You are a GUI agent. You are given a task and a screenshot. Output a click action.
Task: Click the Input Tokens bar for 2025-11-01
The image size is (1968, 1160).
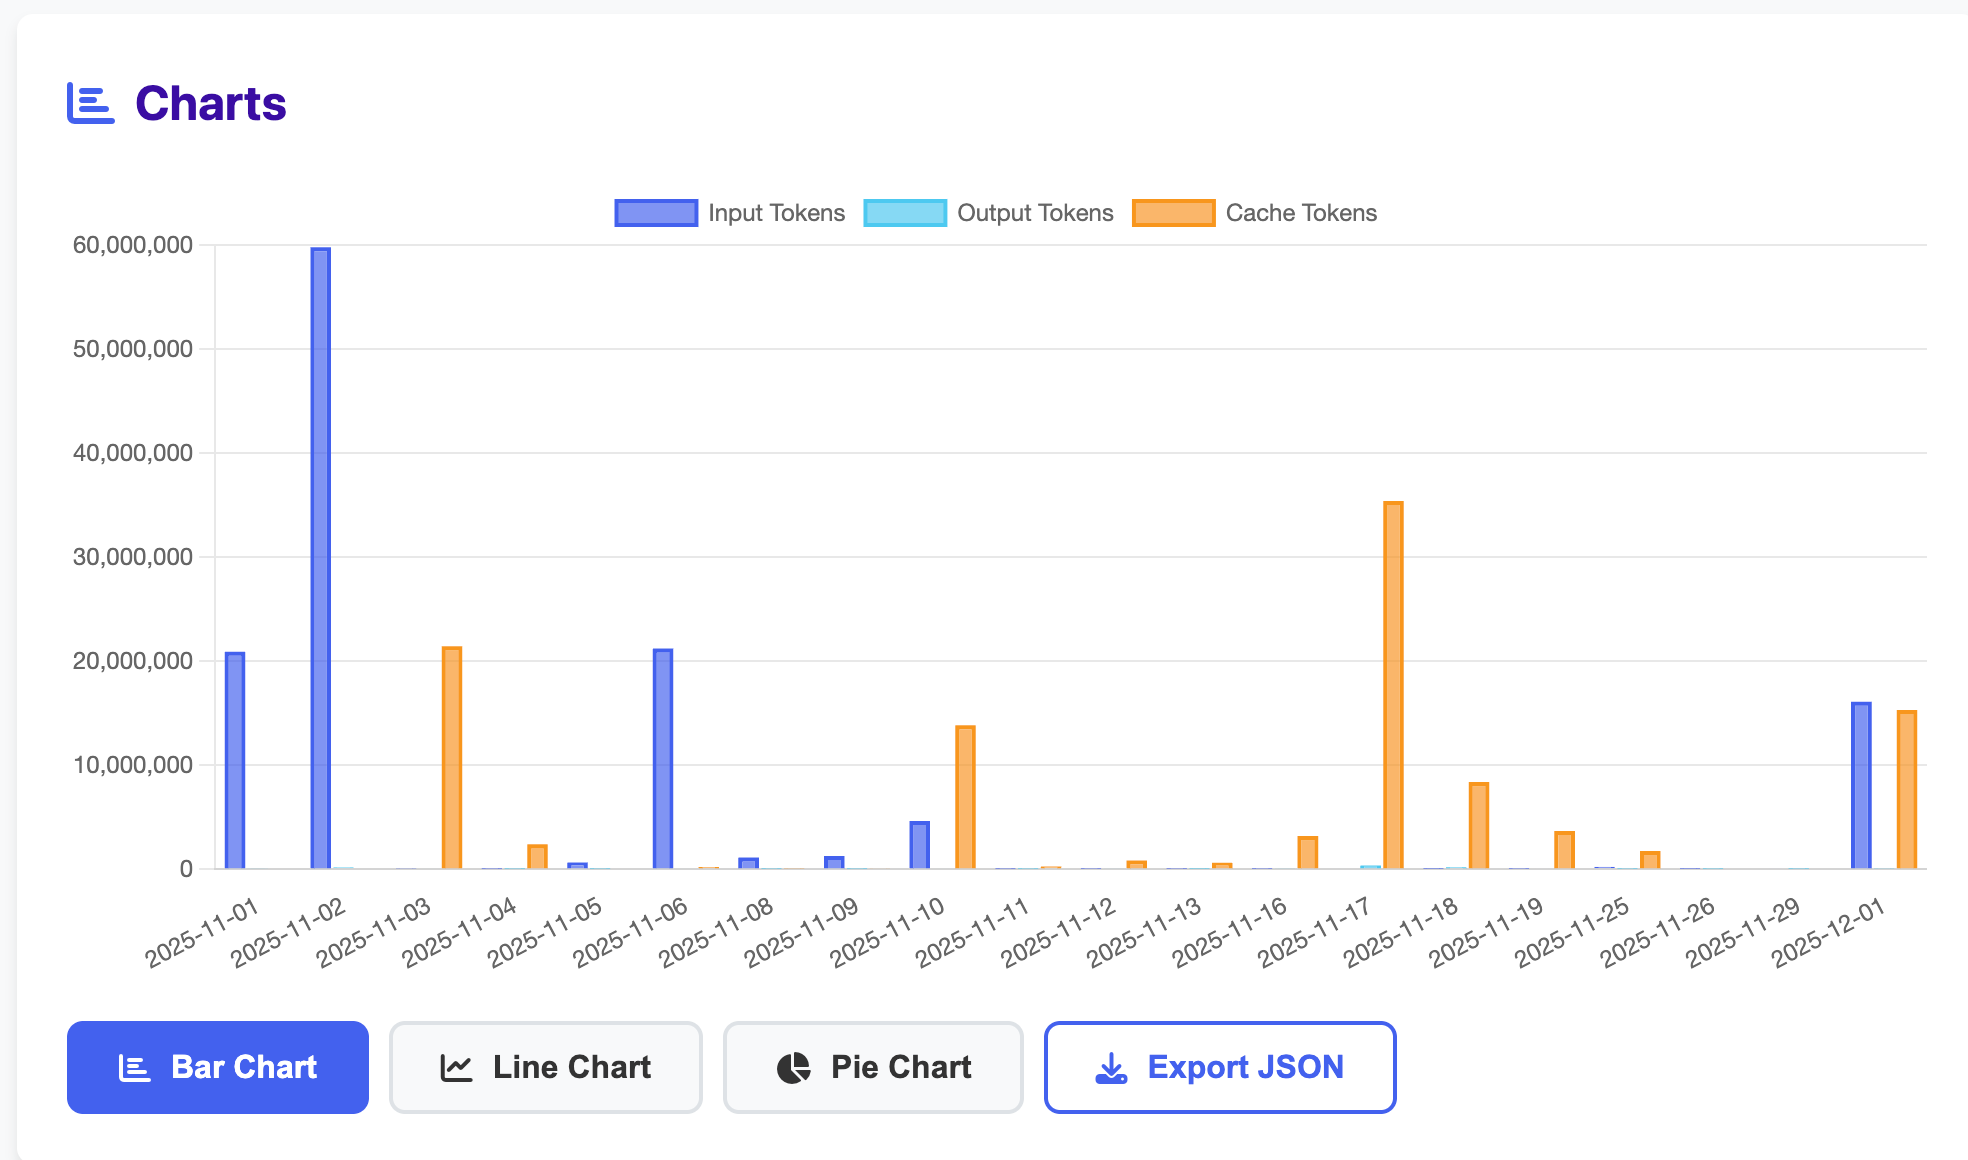coord(235,761)
